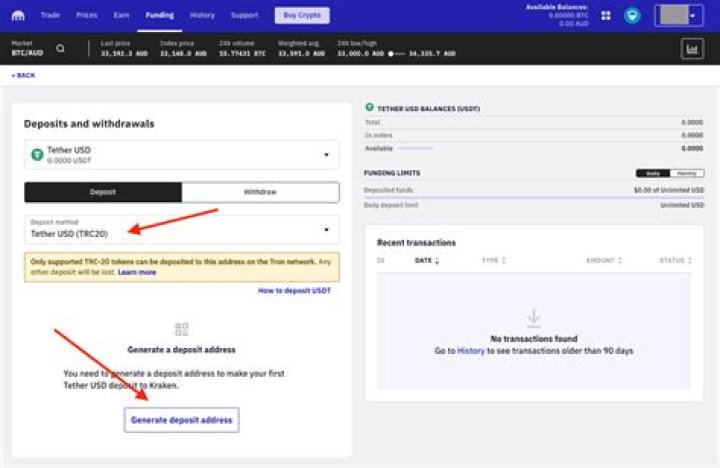This screenshot has height=468, width=720.
Task: Click the download arrow in empty transactions
Action: 533,318
